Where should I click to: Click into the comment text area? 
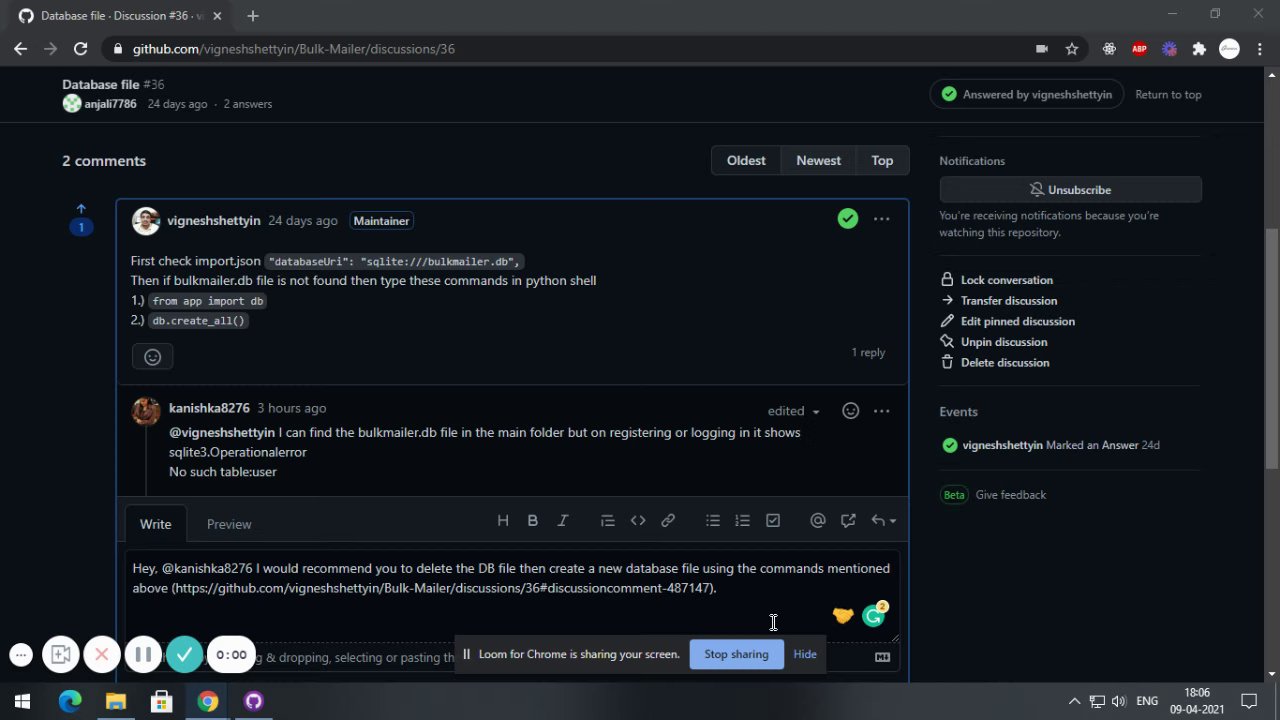(512, 596)
